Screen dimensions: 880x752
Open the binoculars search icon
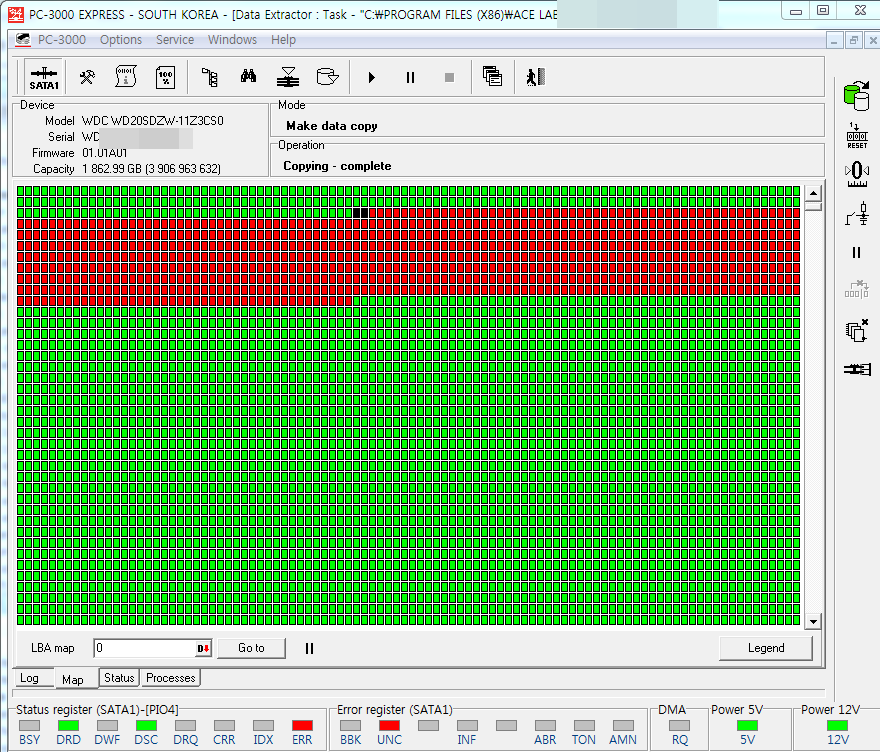point(248,76)
